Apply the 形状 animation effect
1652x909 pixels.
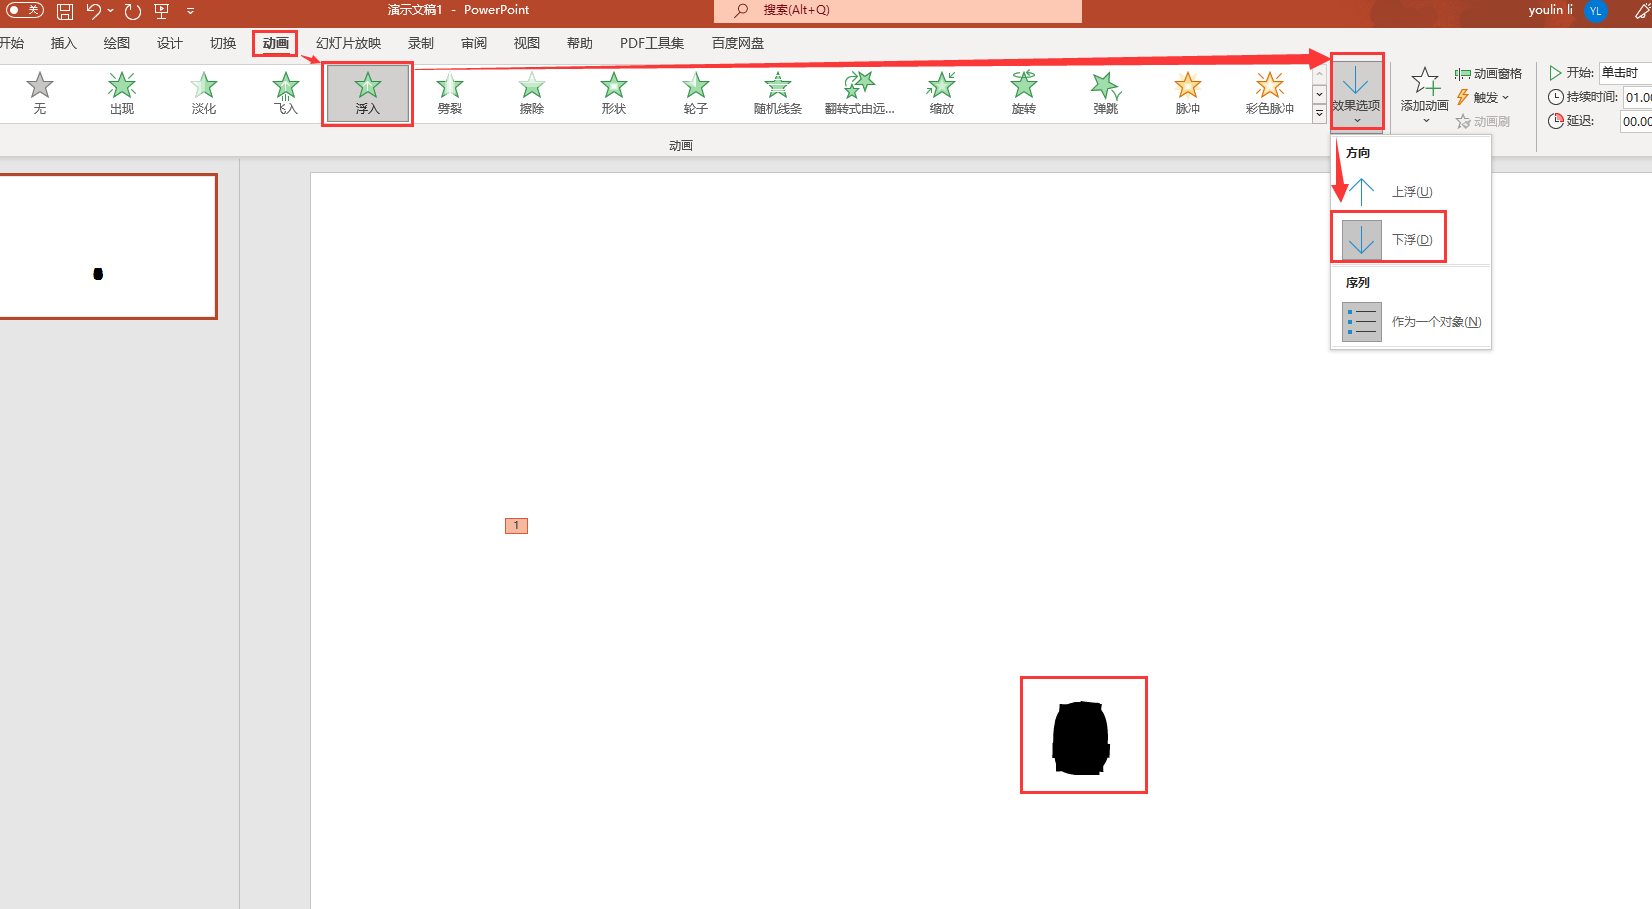click(614, 93)
